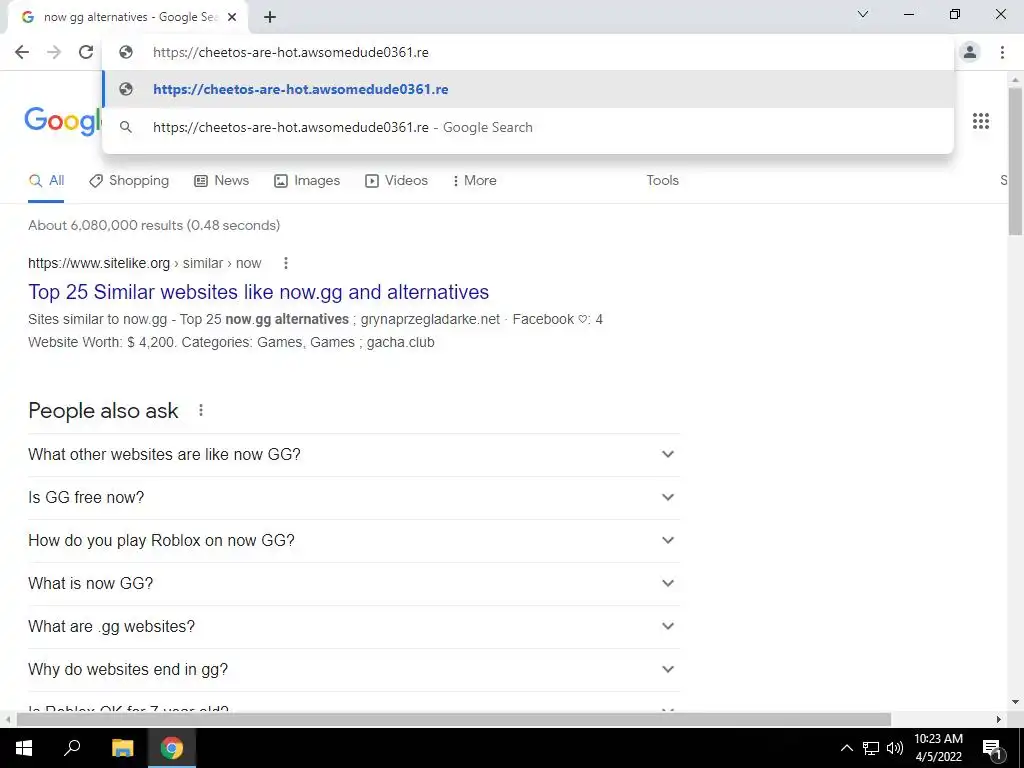Reload the page with the refresh icon
Screen dimensions: 1024x768
86,52
